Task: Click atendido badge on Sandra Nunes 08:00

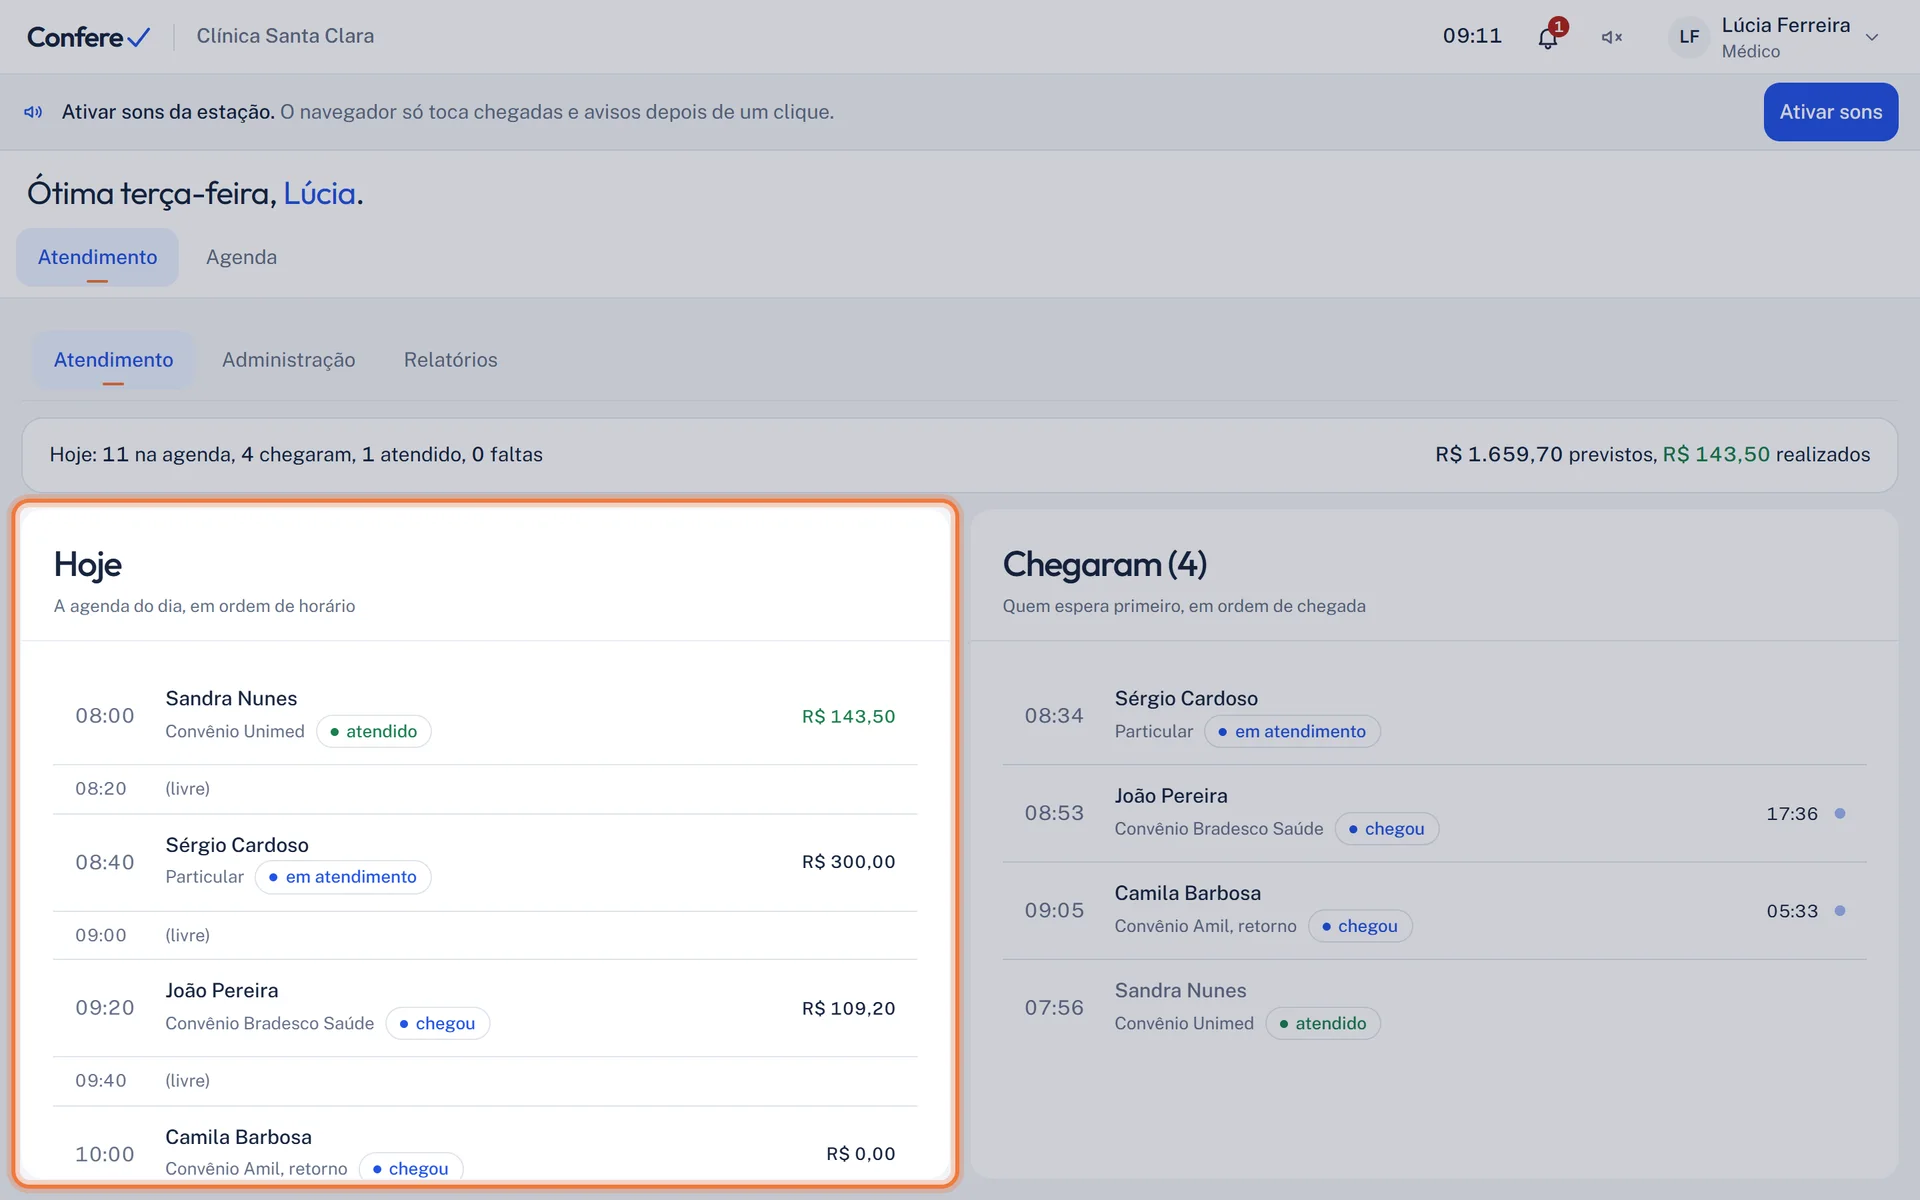Action: [x=374, y=731]
